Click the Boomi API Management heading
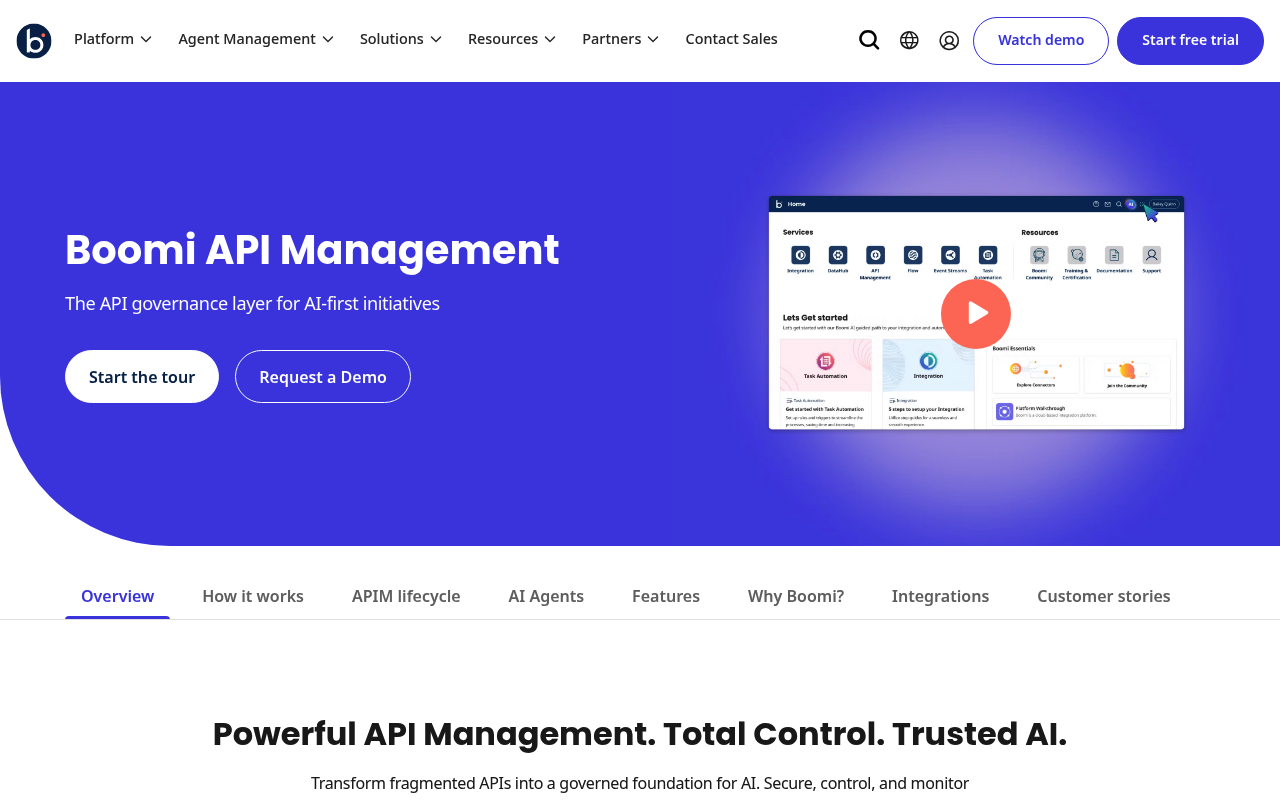Screen dimensions: 1280x800 coord(312,250)
